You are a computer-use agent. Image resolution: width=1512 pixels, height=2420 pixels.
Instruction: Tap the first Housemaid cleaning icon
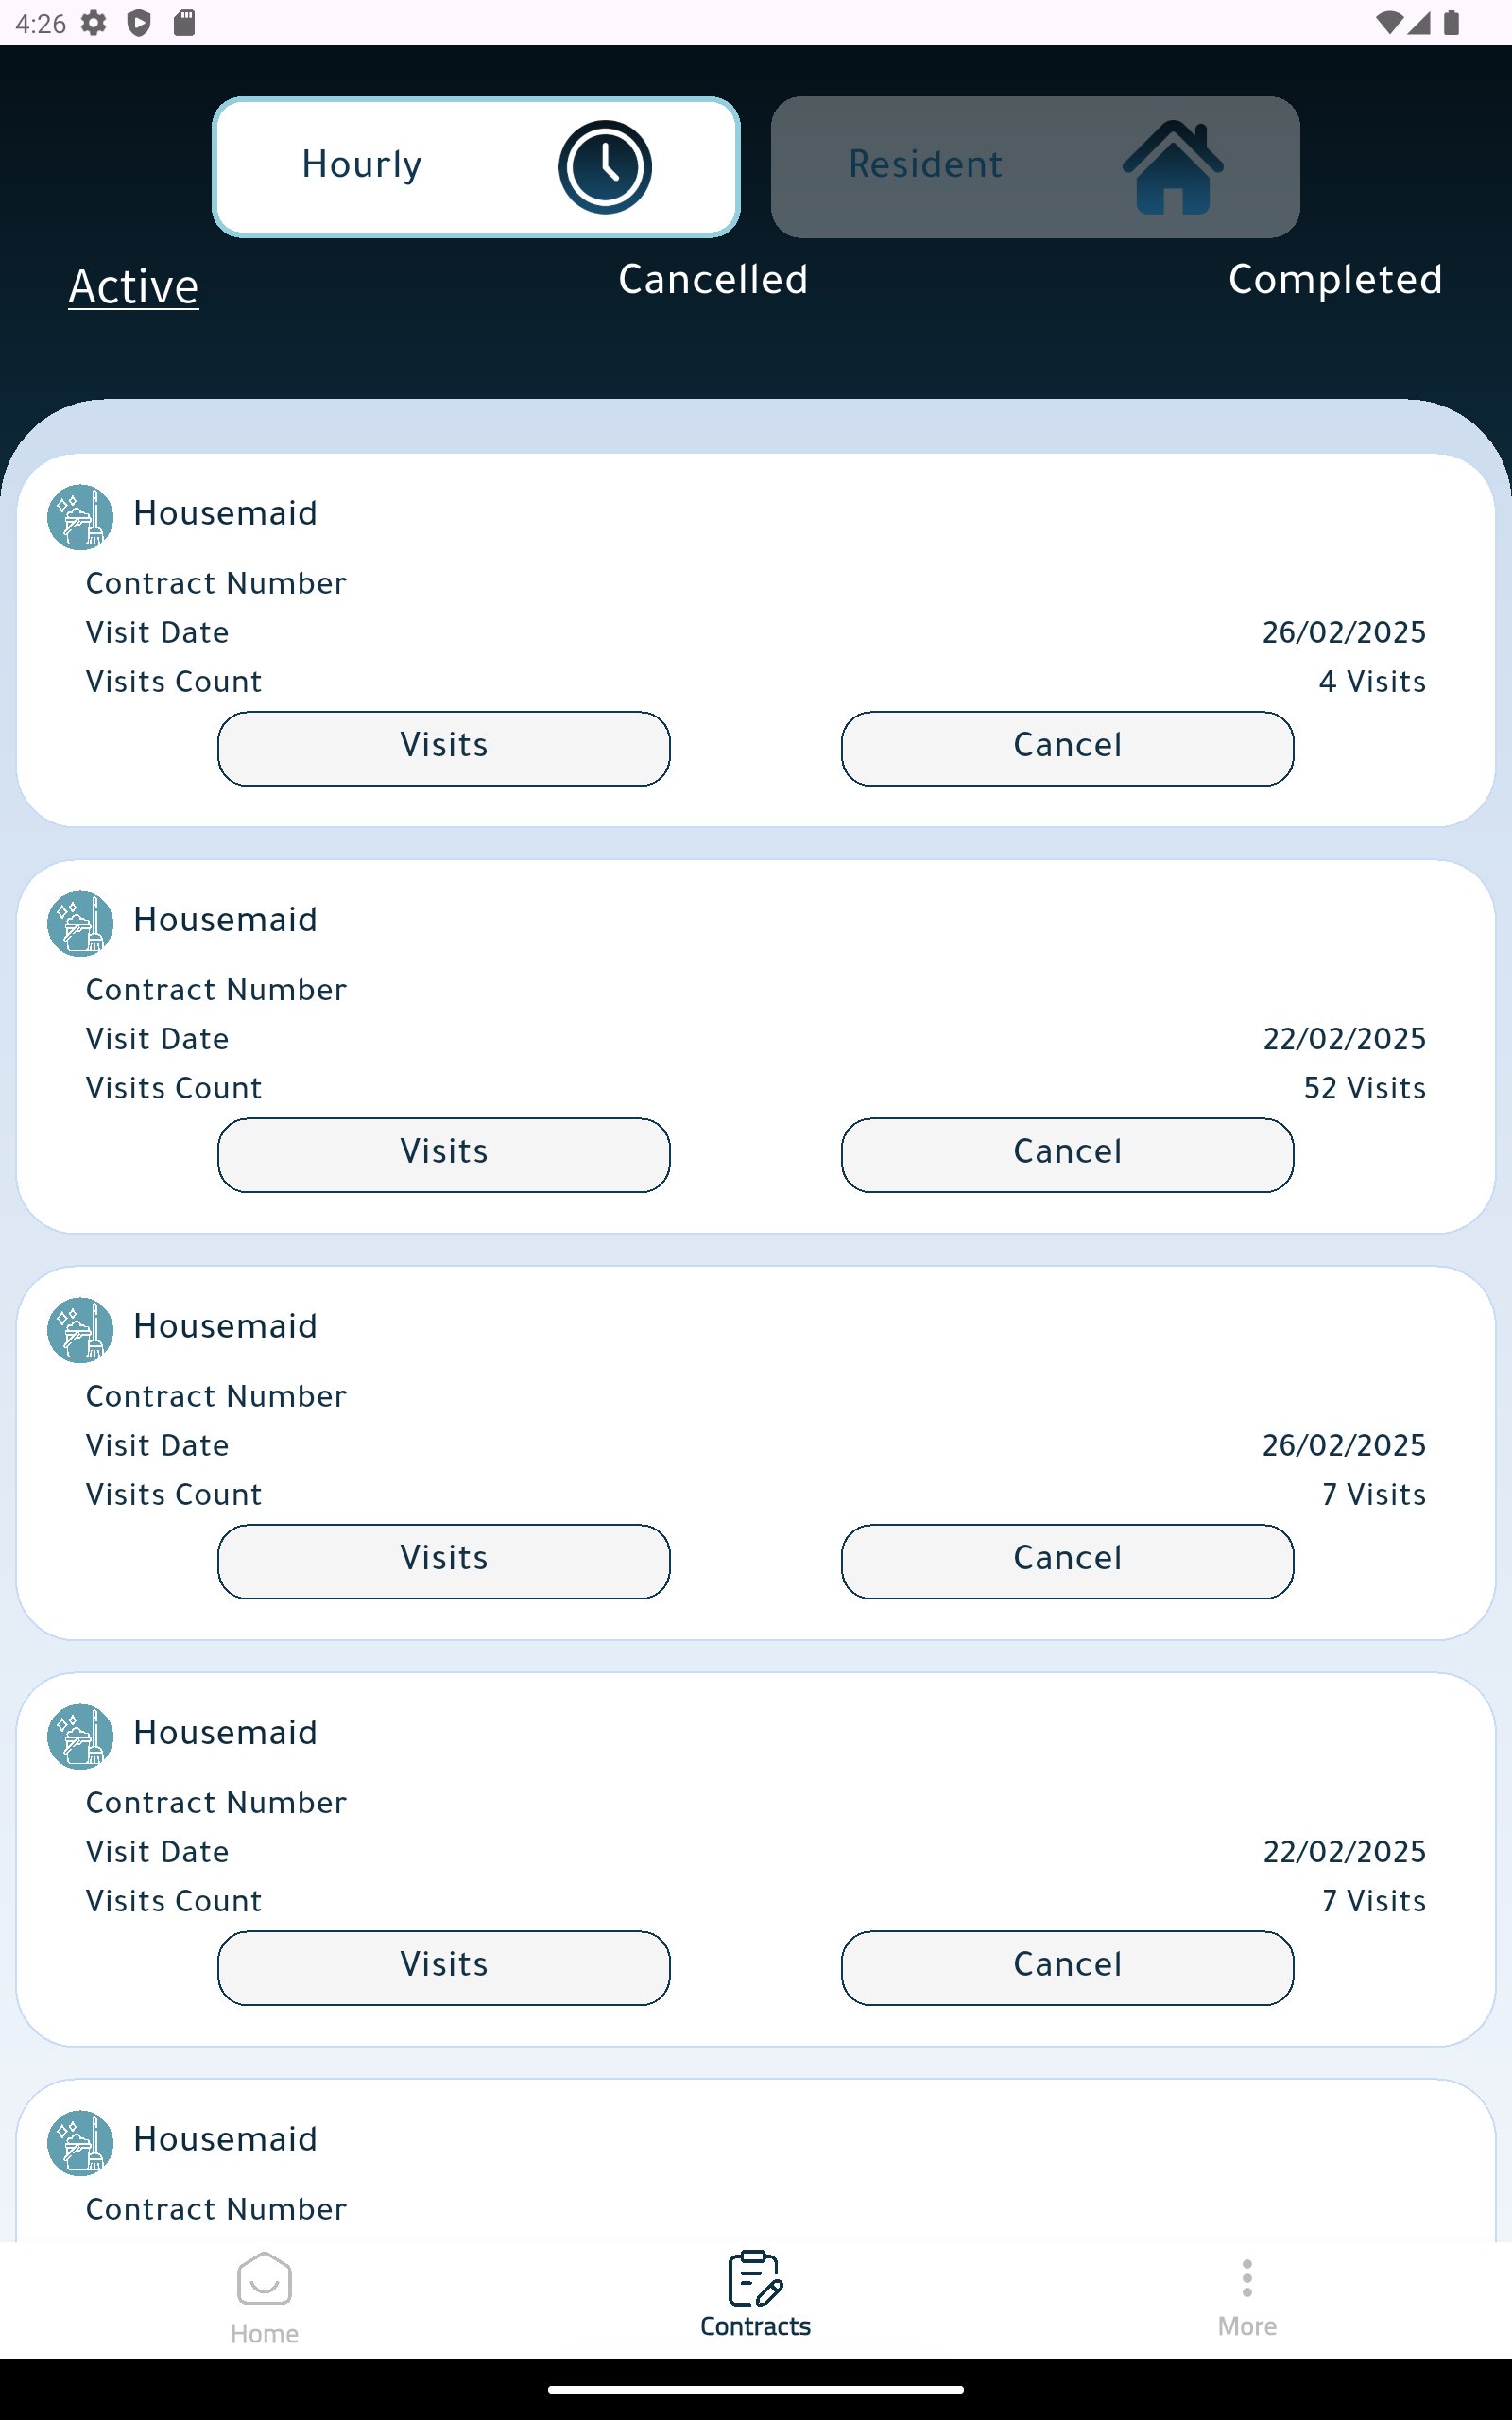point(80,517)
